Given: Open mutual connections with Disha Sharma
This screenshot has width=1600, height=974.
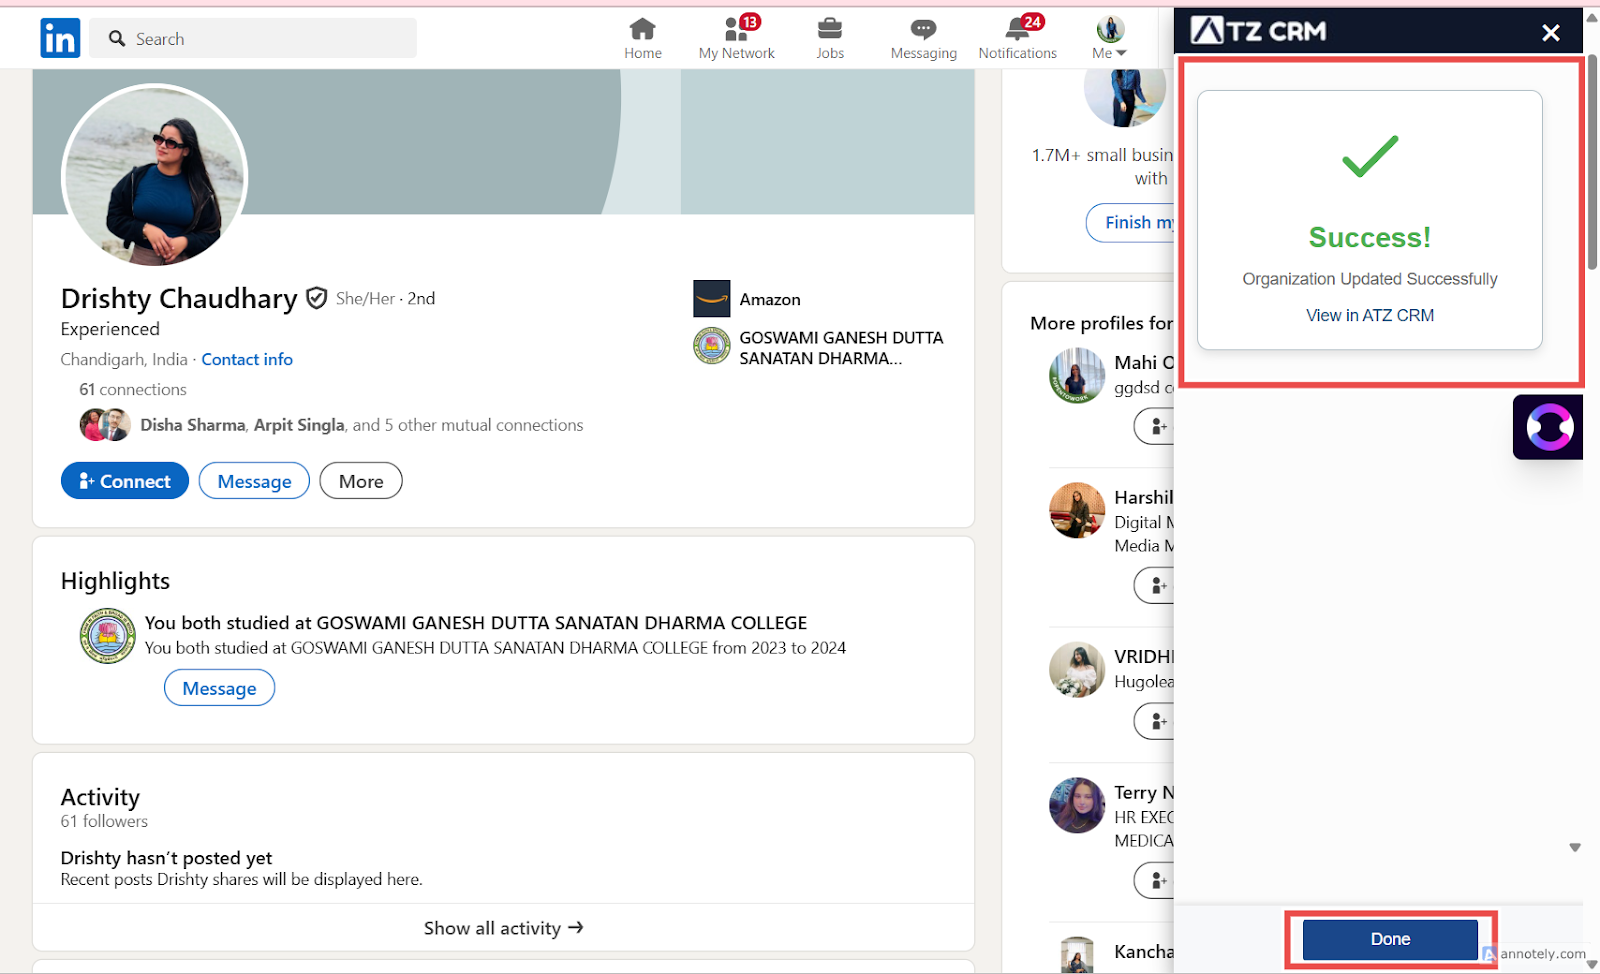Looking at the screenshot, I should click(x=361, y=425).
